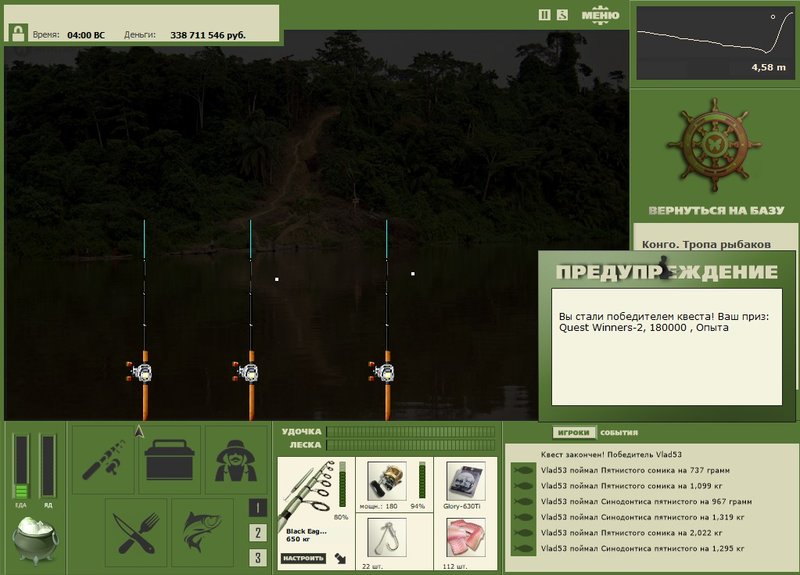
Task: Switch to rod slot 3
Action: point(258,558)
